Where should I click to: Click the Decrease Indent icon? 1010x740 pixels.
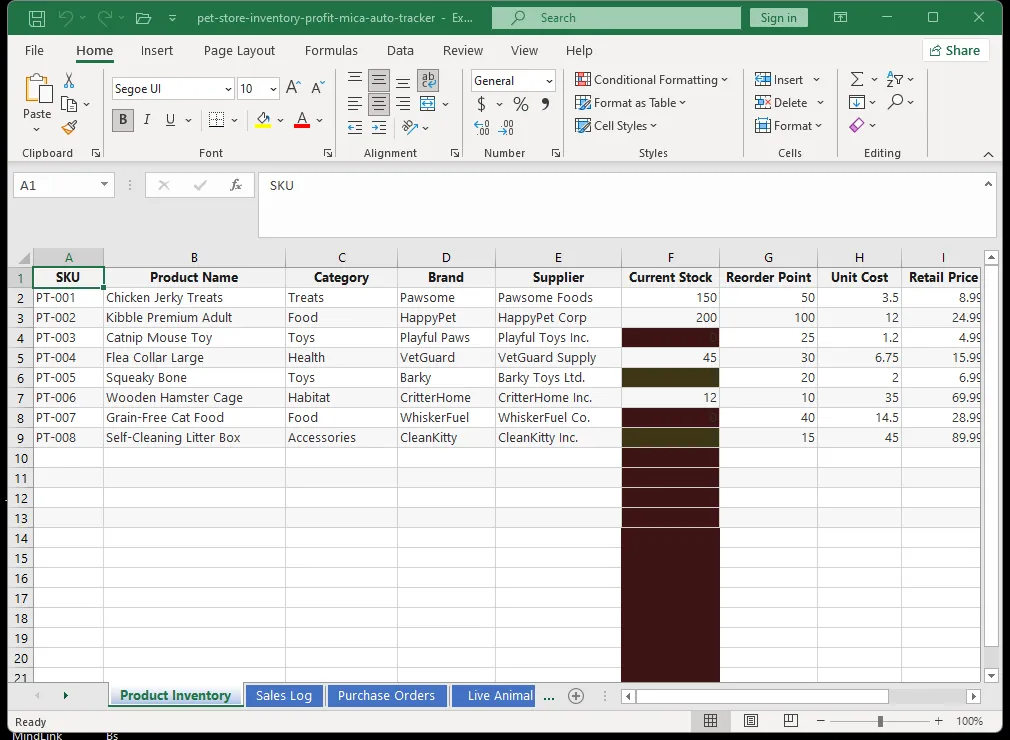pos(355,128)
